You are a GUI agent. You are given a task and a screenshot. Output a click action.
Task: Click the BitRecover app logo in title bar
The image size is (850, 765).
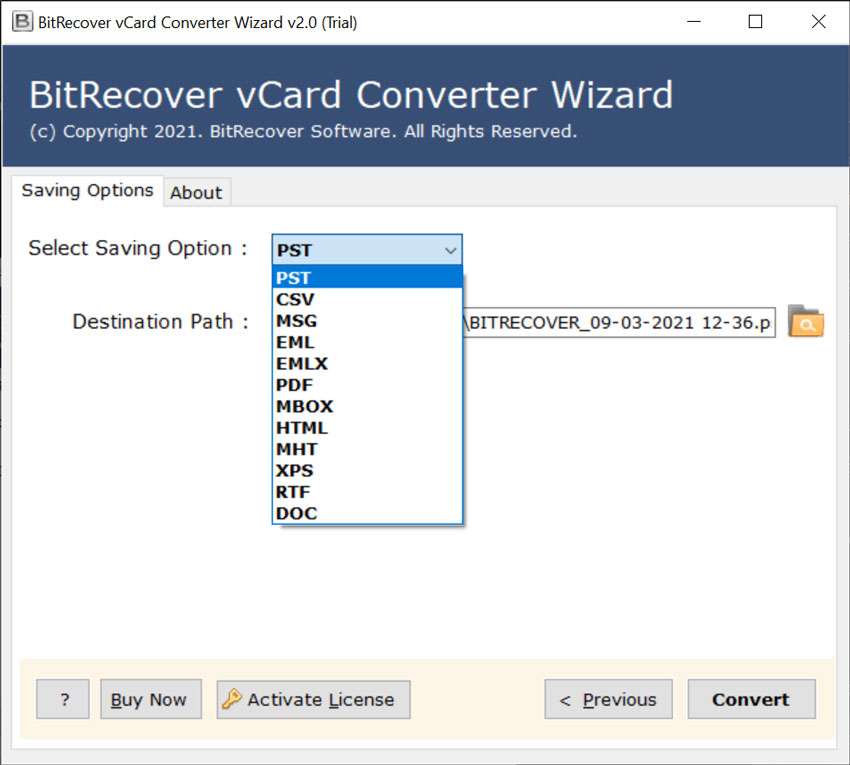click(22, 22)
